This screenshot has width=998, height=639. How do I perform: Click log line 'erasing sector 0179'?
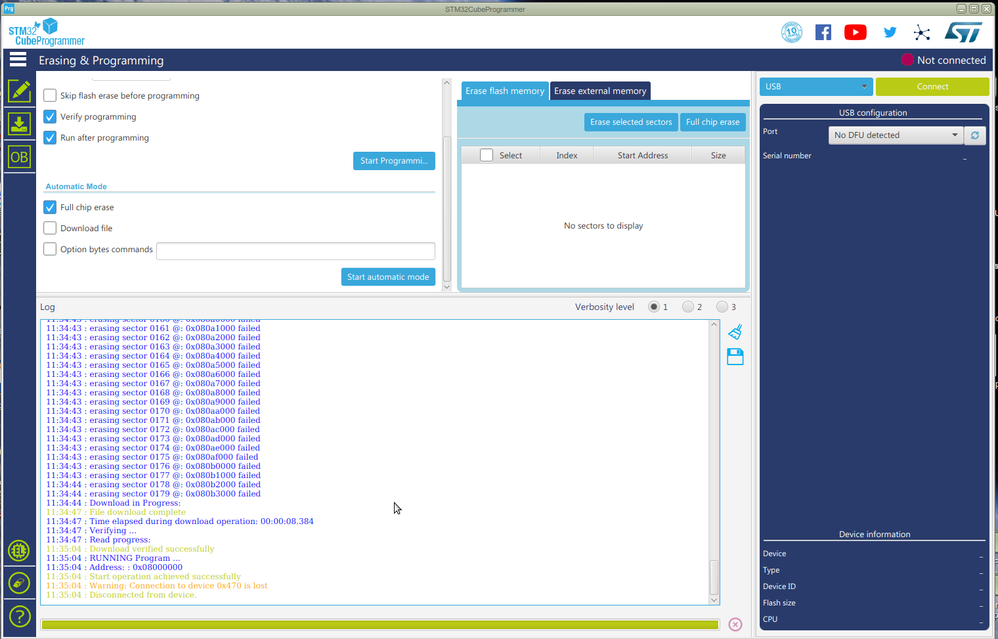coord(153,493)
